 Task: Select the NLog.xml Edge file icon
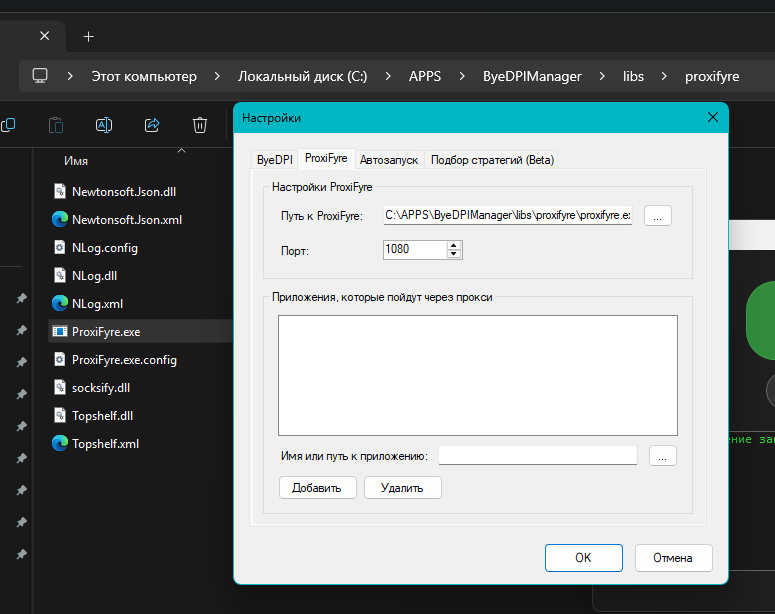click(59, 303)
